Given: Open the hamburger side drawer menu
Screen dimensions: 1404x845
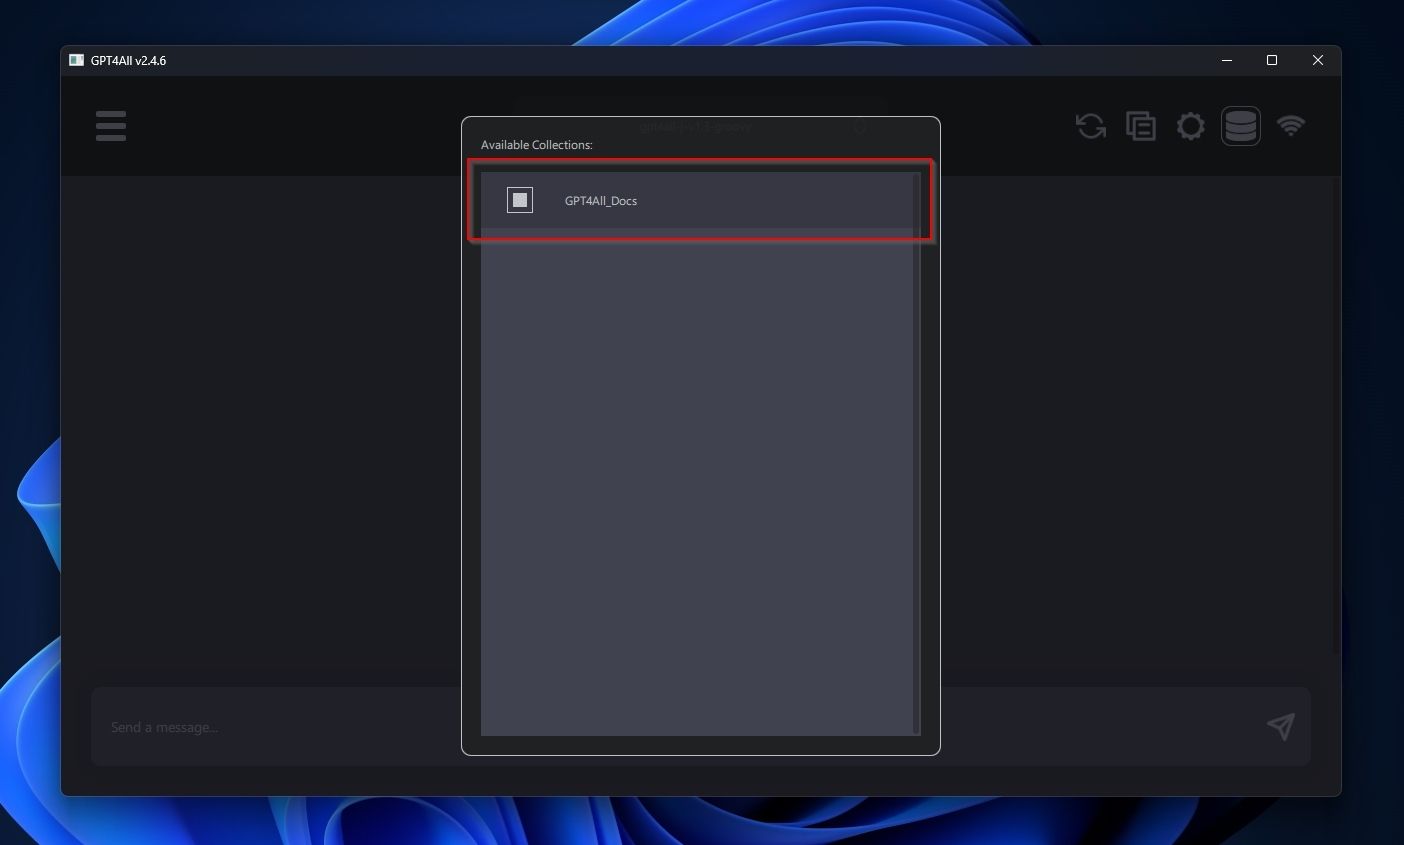Looking at the screenshot, I should point(111,126).
